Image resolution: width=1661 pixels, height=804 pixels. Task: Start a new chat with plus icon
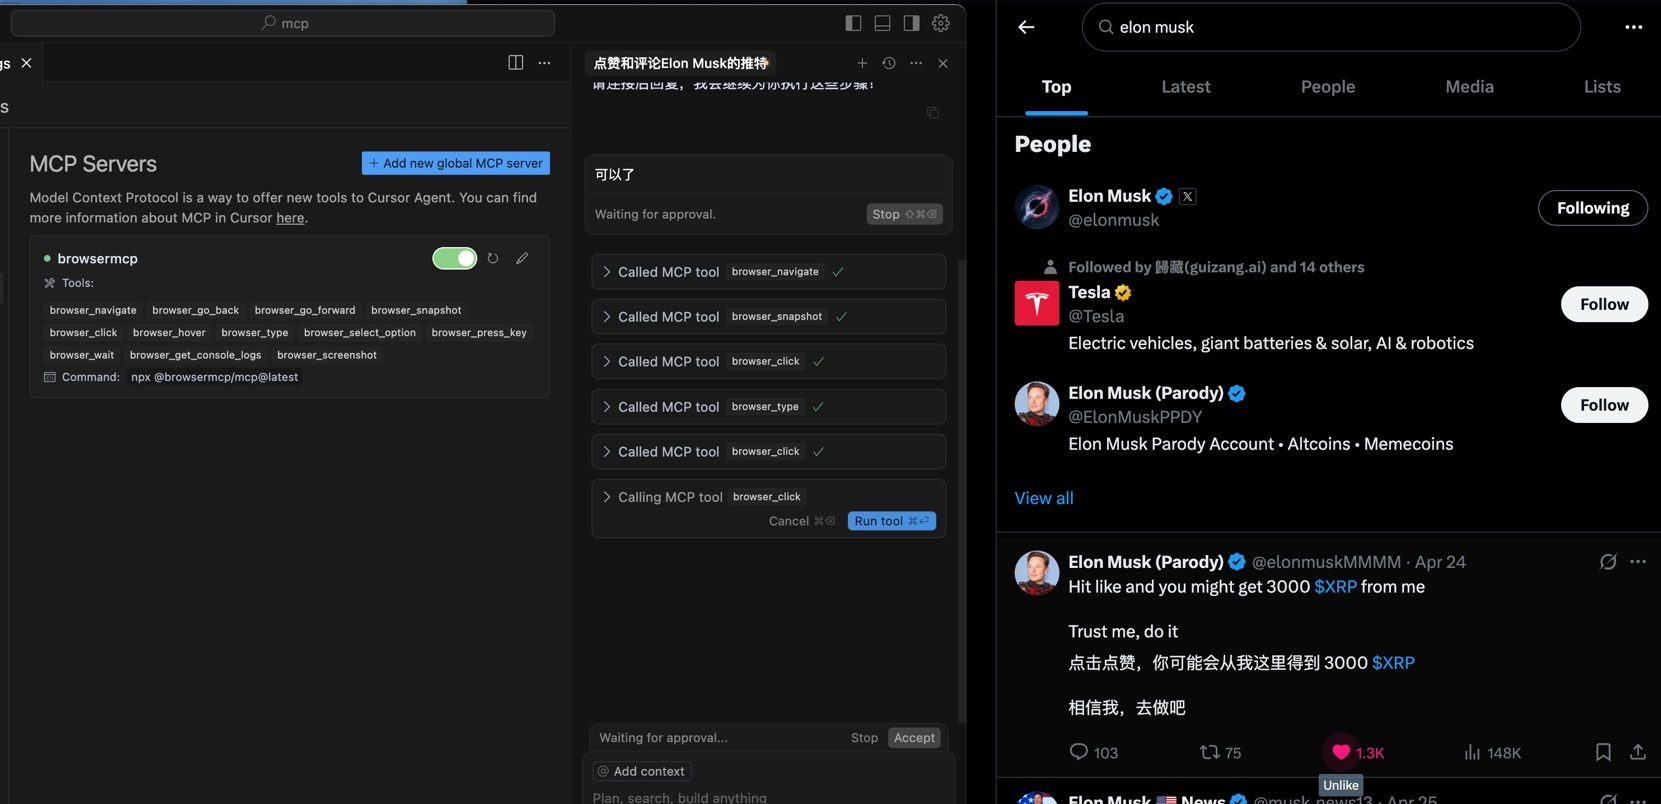click(862, 63)
